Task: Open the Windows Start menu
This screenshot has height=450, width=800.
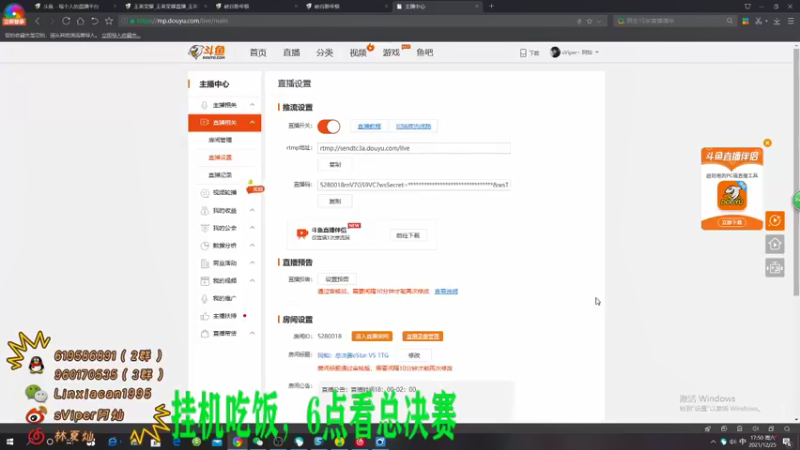Action: [10, 442]
